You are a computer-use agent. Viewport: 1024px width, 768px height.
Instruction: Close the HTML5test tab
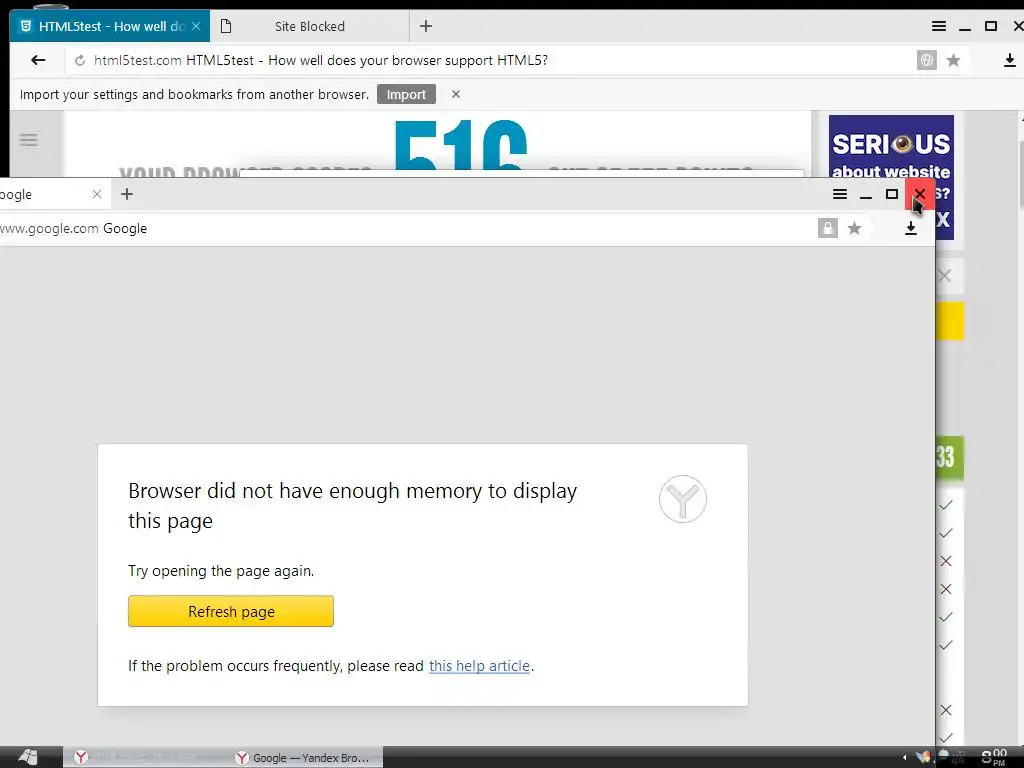[196, 27]
